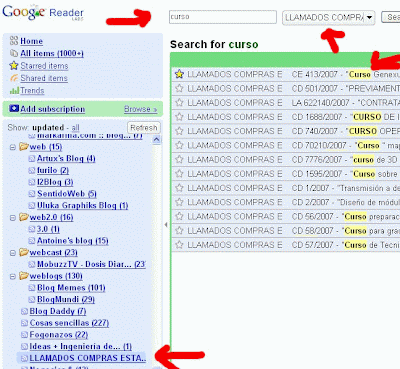This screenshot has width=400, height=369.
Task: Focus the search box containing 'curso'
Action: point(223,17)
